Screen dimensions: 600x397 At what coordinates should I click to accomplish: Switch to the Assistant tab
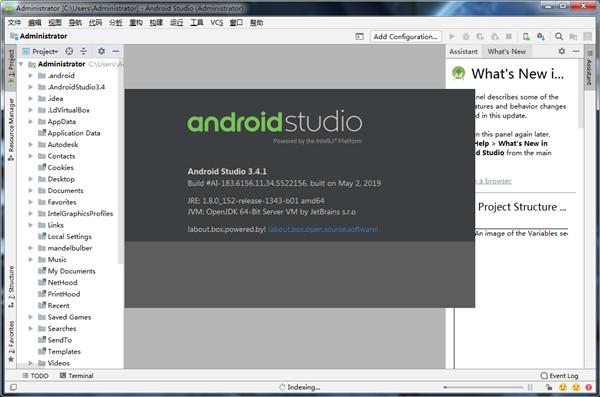coord(463,51)
